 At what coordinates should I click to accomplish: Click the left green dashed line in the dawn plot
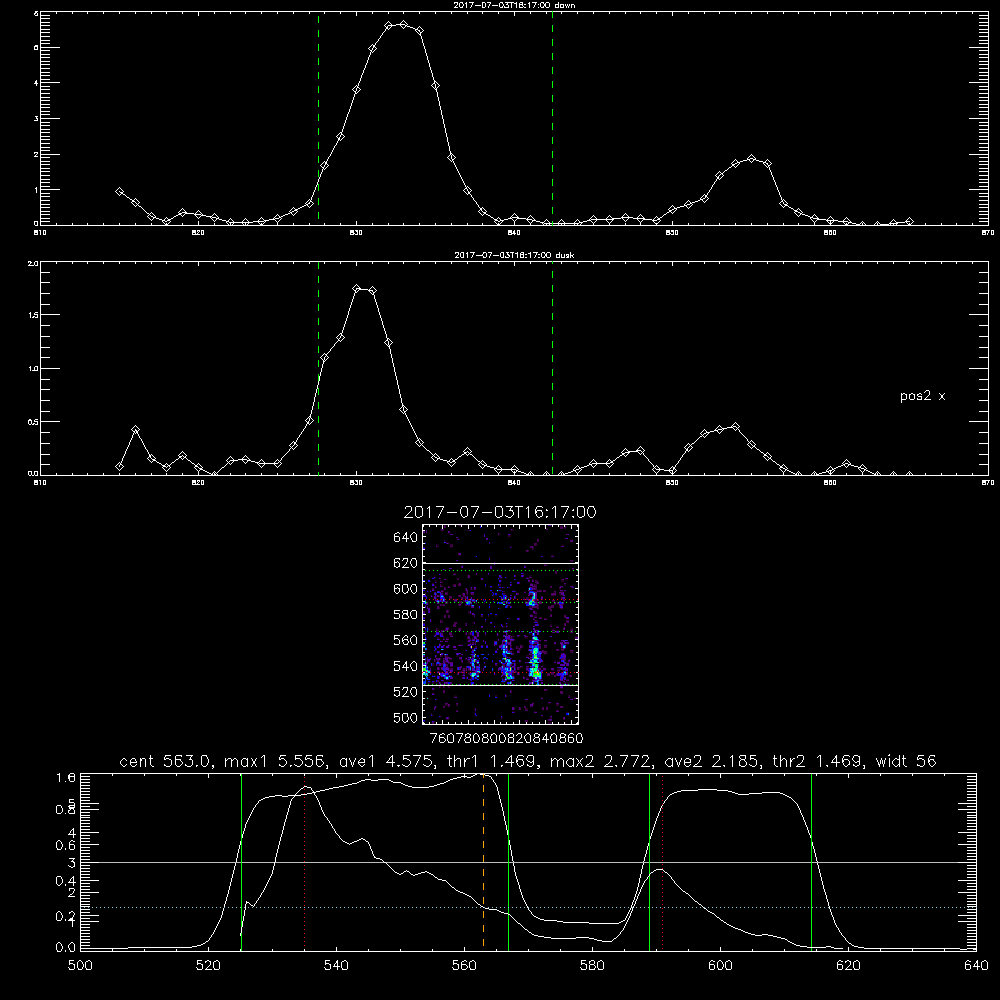pyautogui.click(x=318, y=118)
